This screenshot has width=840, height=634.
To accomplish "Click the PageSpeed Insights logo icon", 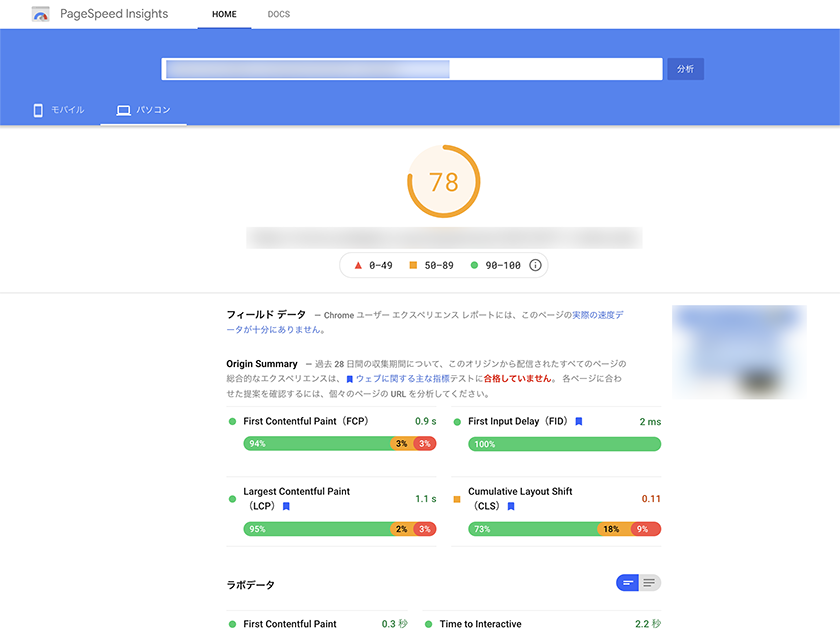I will pyautogui.click(x=40, y=15).
